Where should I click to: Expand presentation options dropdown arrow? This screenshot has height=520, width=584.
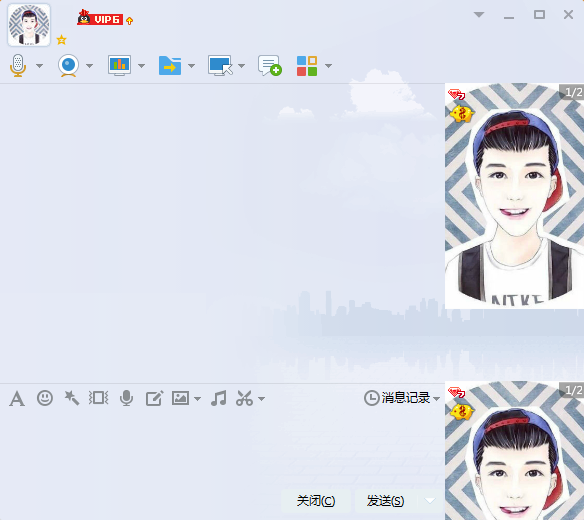coord(141,66)
